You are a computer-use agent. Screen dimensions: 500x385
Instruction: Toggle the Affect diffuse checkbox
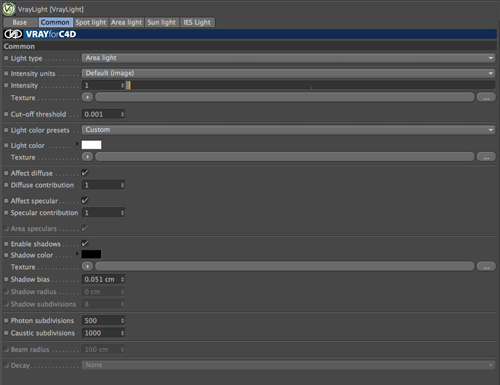(85, 173)
